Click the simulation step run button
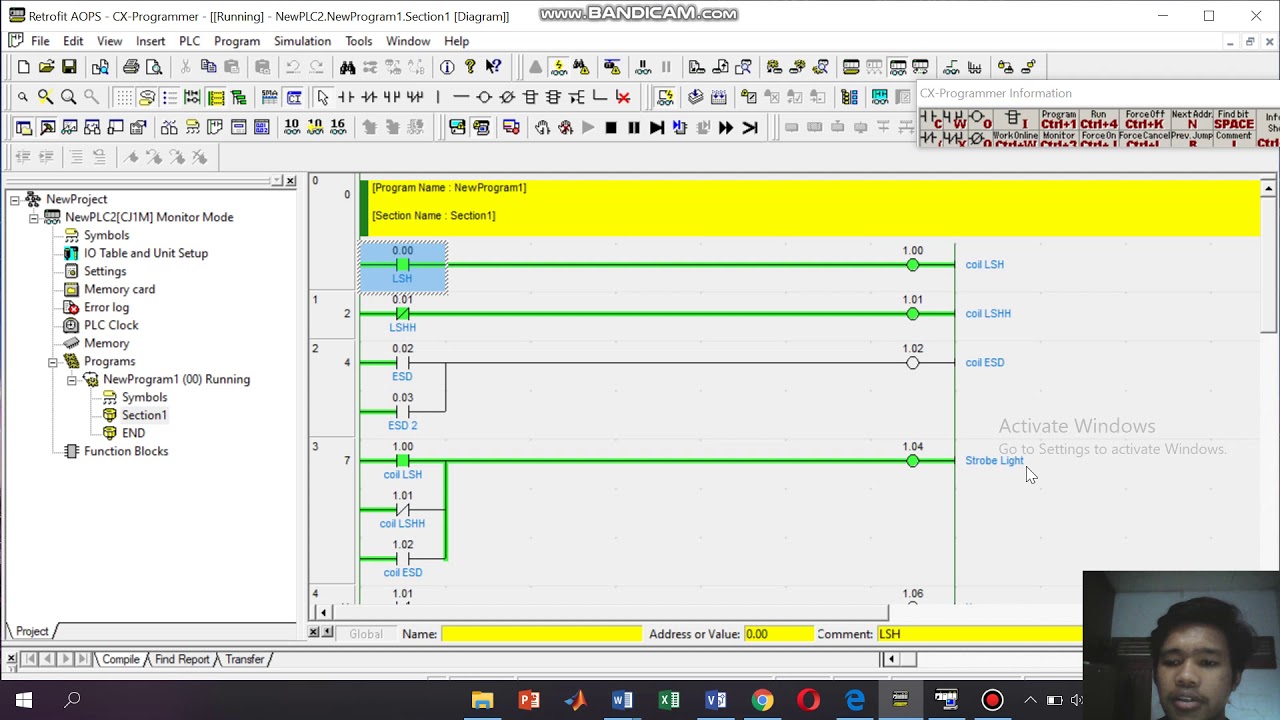Viewport: 1280px width, 720px height. 657,128
